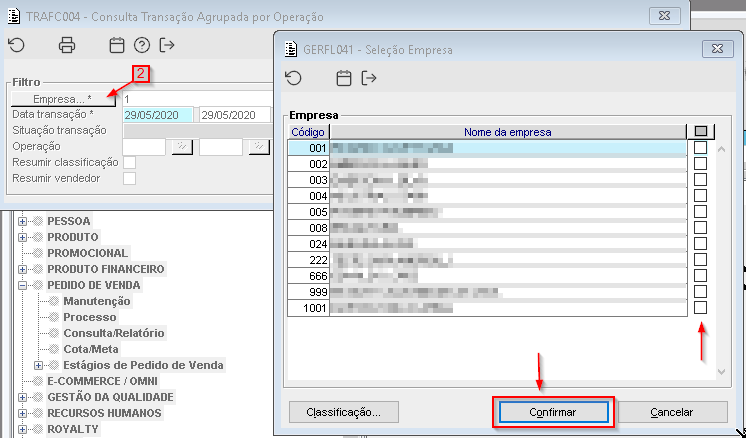This screenshot has height=438, width=746.
Task: Expand RECURSOS HUMANOS node
Action: point(22,413)
